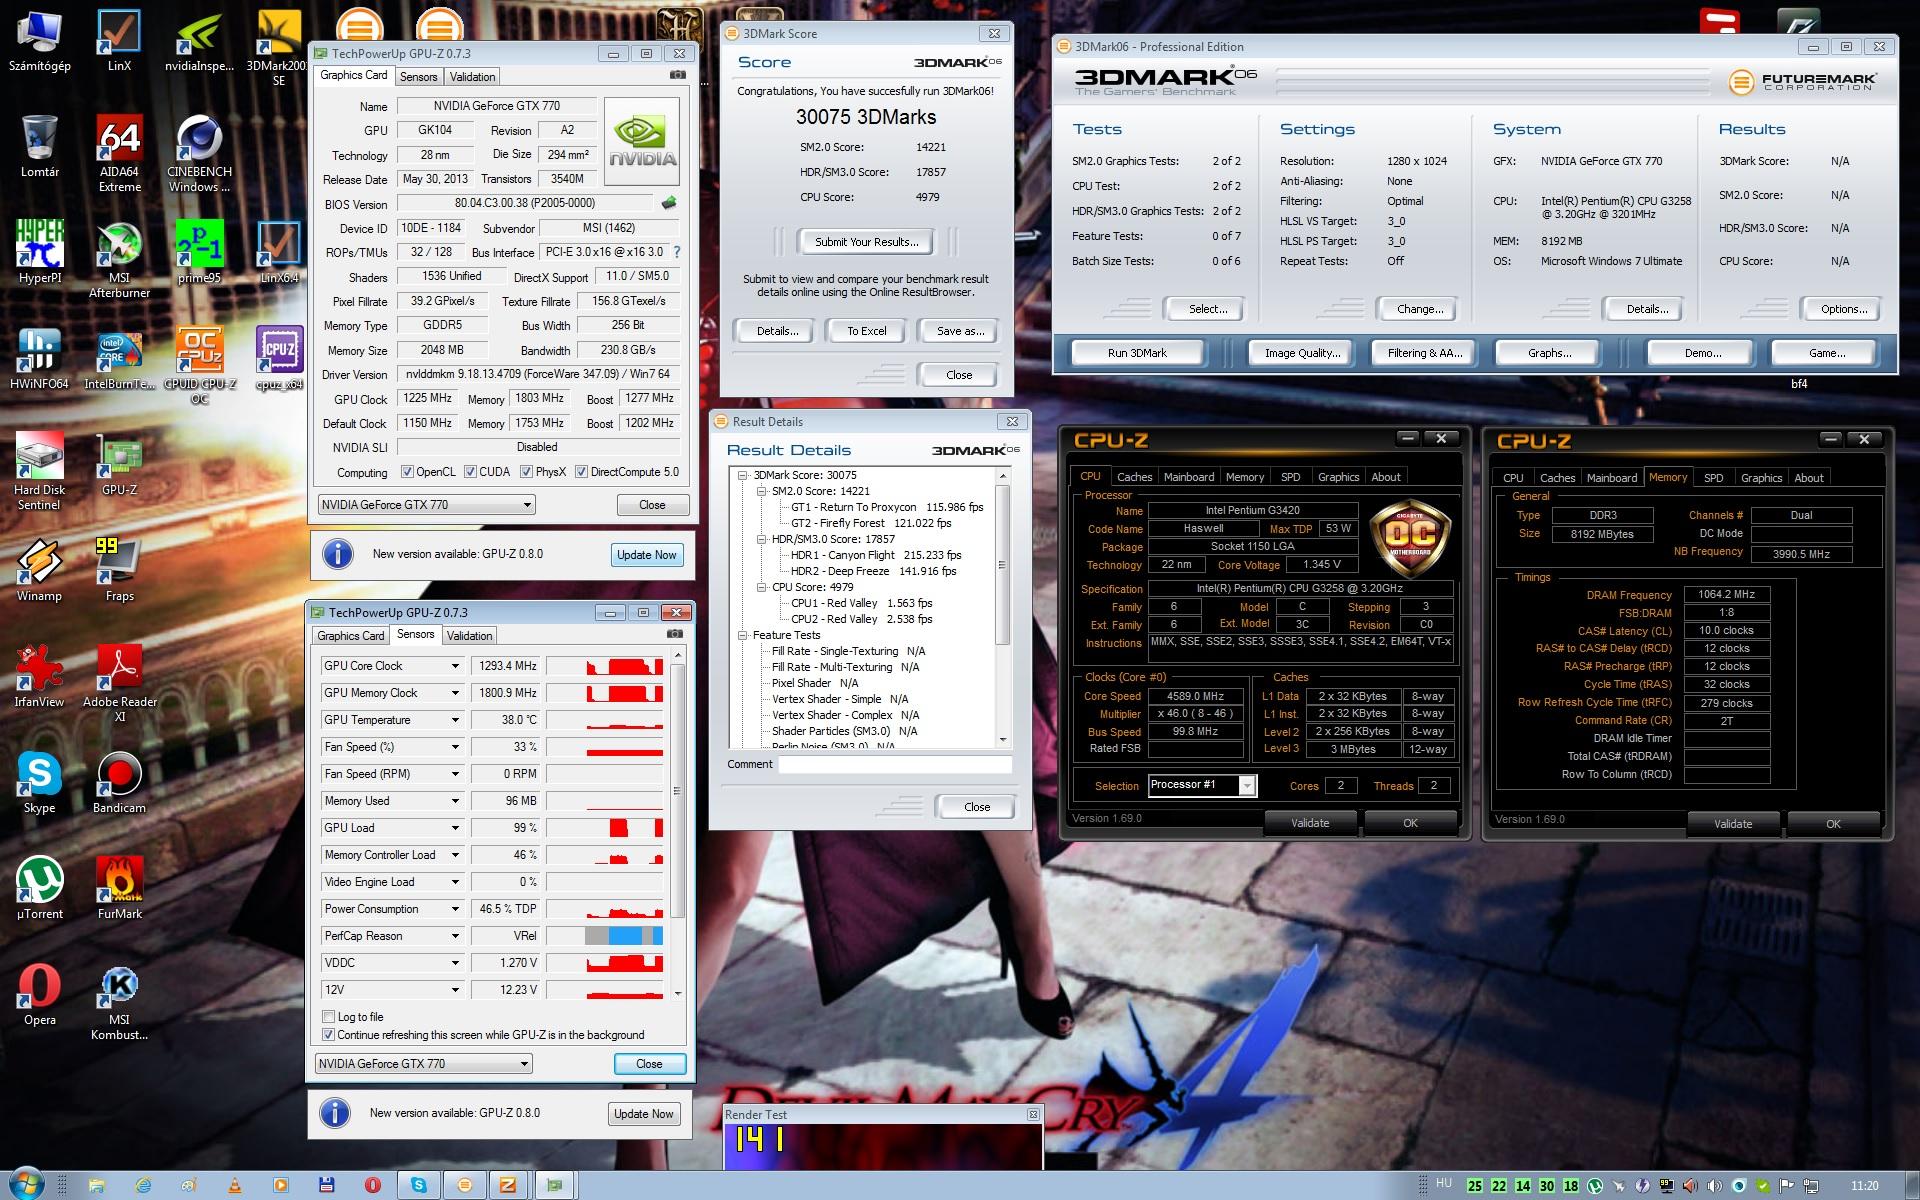1920x1200 pixels.
Task: Open the IrfanView desktop icon
Action: [39, 676]
